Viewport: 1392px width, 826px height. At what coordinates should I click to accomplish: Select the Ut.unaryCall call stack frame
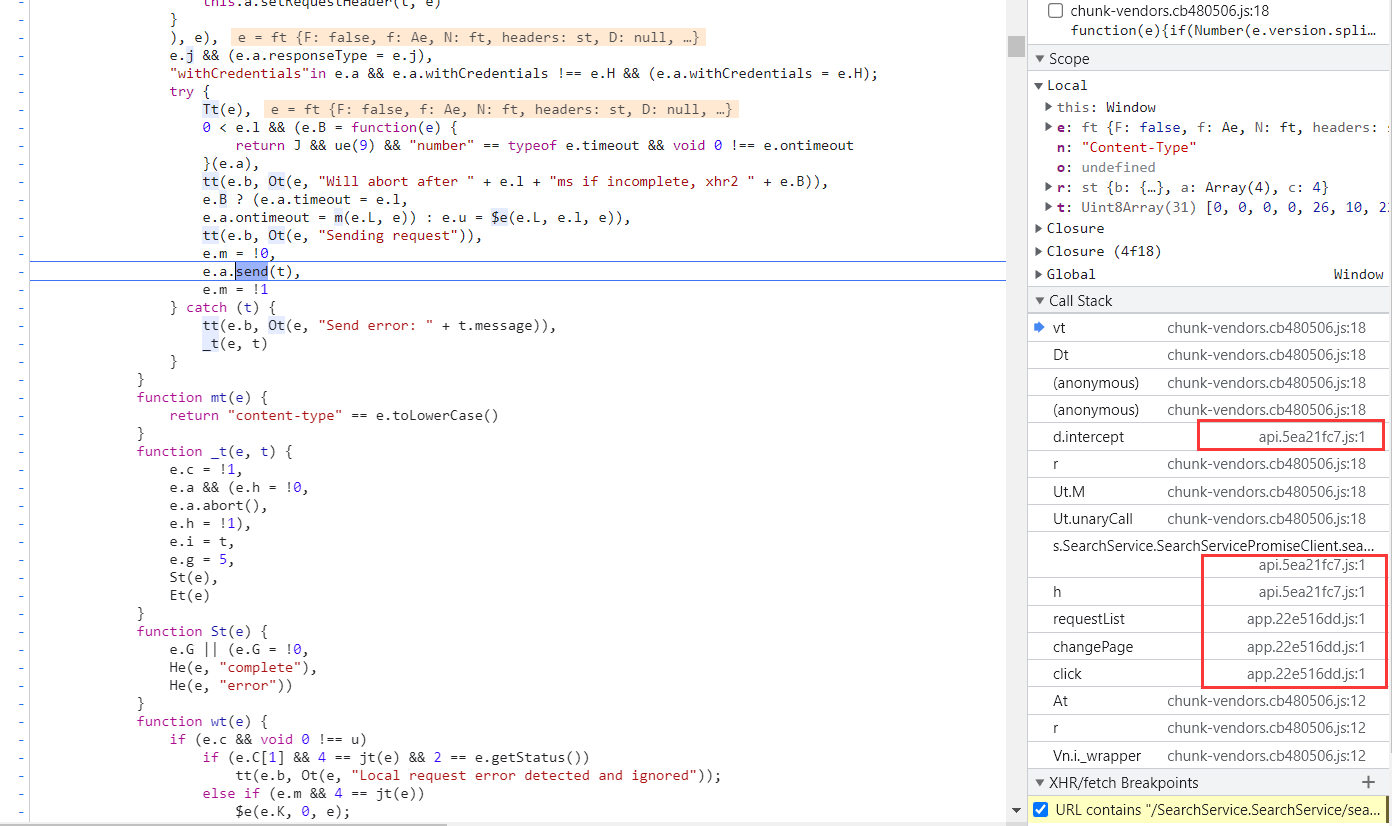(1210, 519)
